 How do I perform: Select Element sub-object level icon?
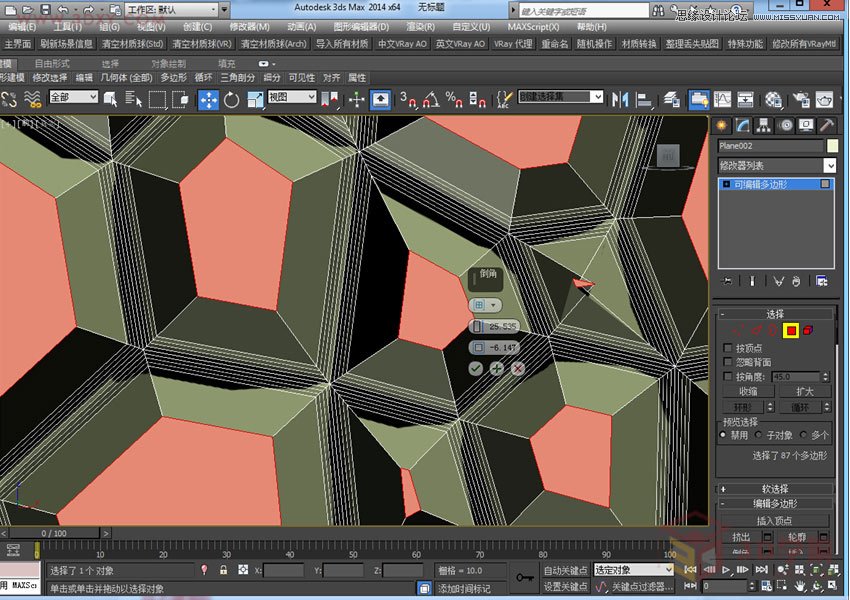(x=808, y=331)
